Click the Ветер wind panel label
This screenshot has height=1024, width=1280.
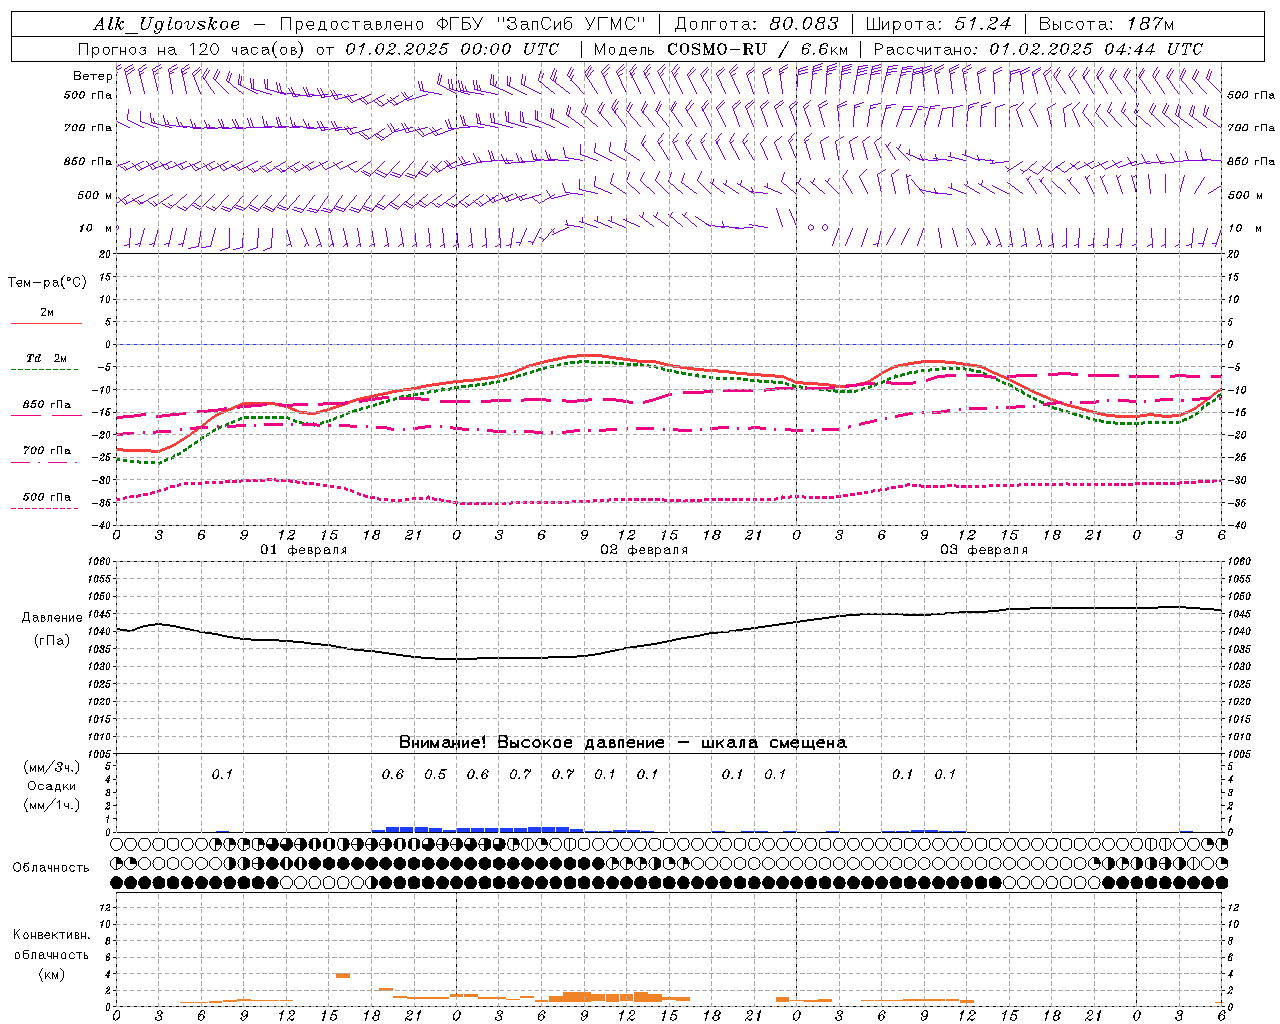click(92, 76)
